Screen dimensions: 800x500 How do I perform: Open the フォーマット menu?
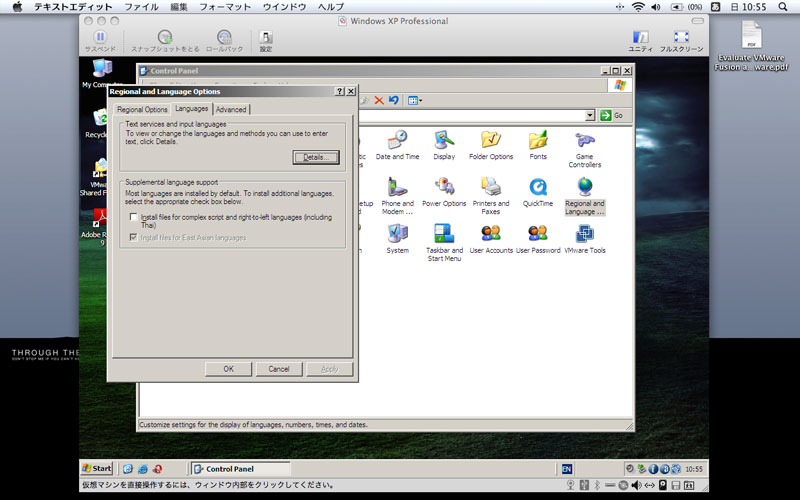pos(225,7)
